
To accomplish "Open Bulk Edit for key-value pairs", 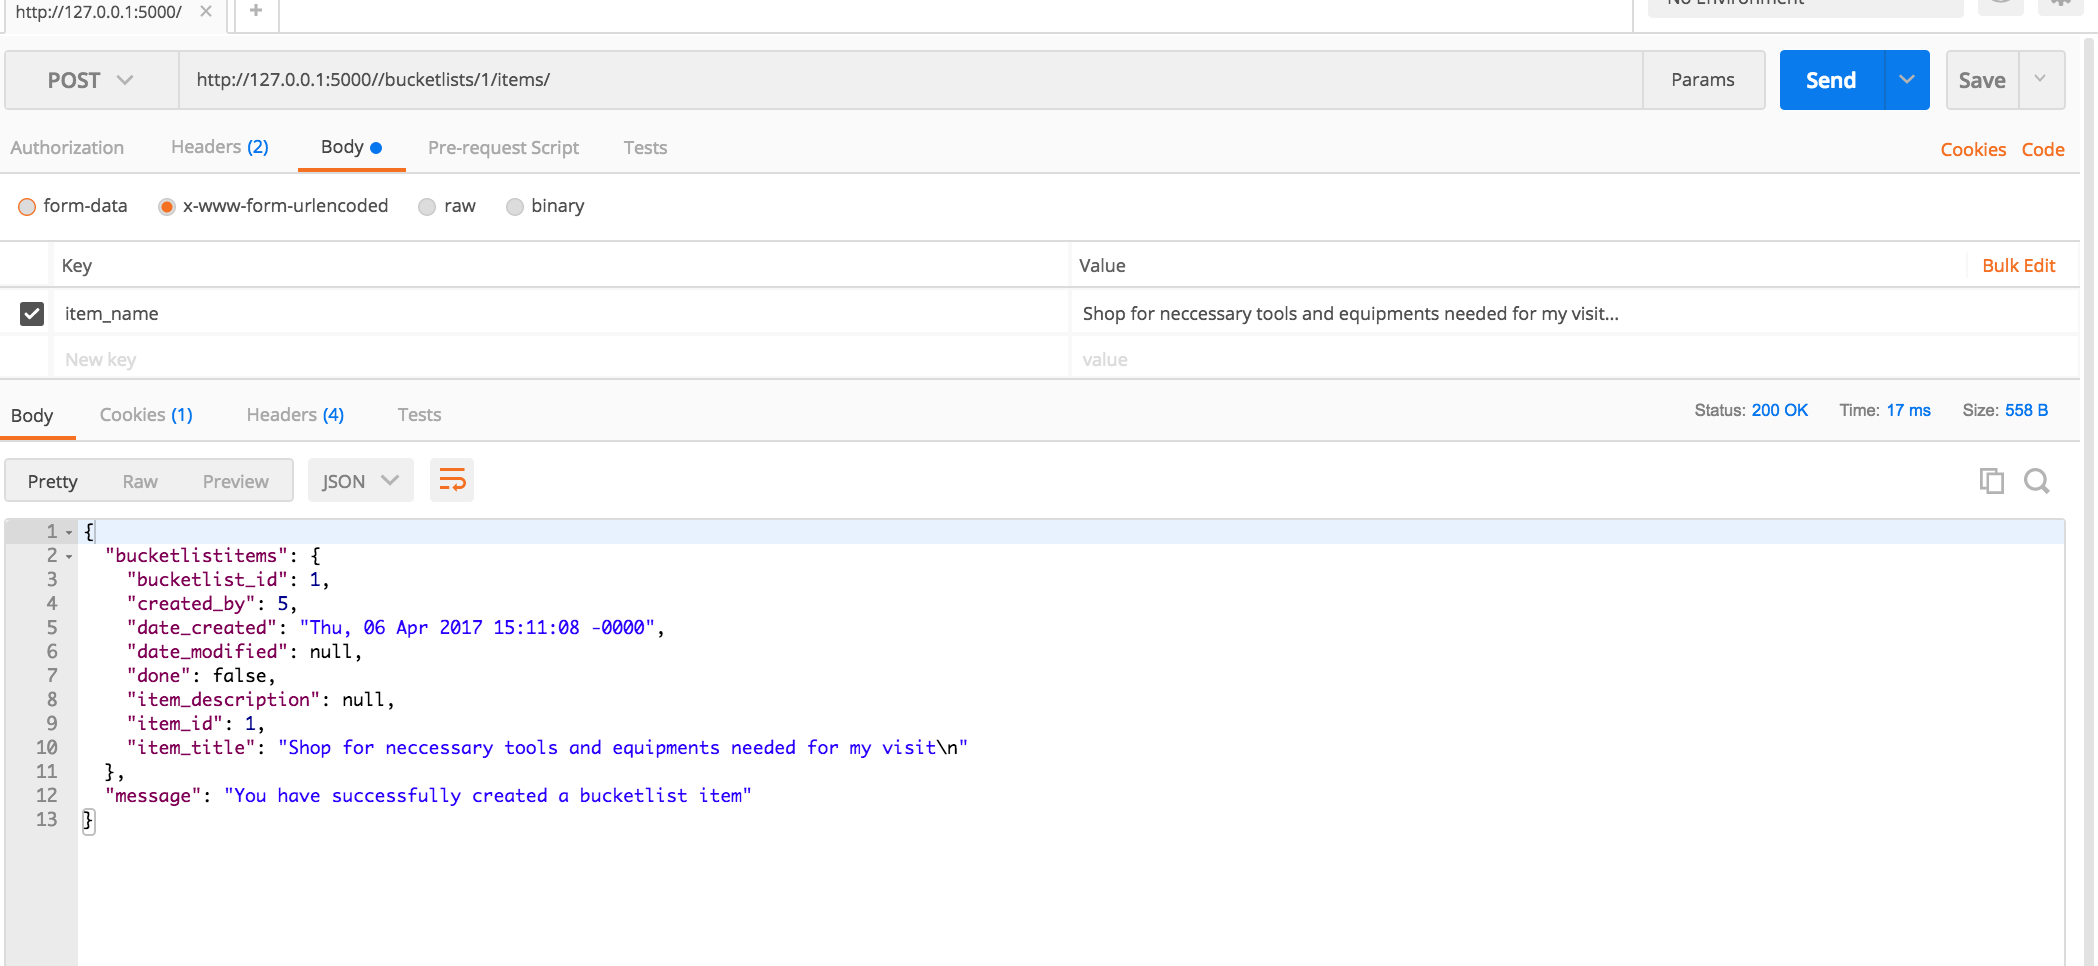I will click(x=2018, y=265).
